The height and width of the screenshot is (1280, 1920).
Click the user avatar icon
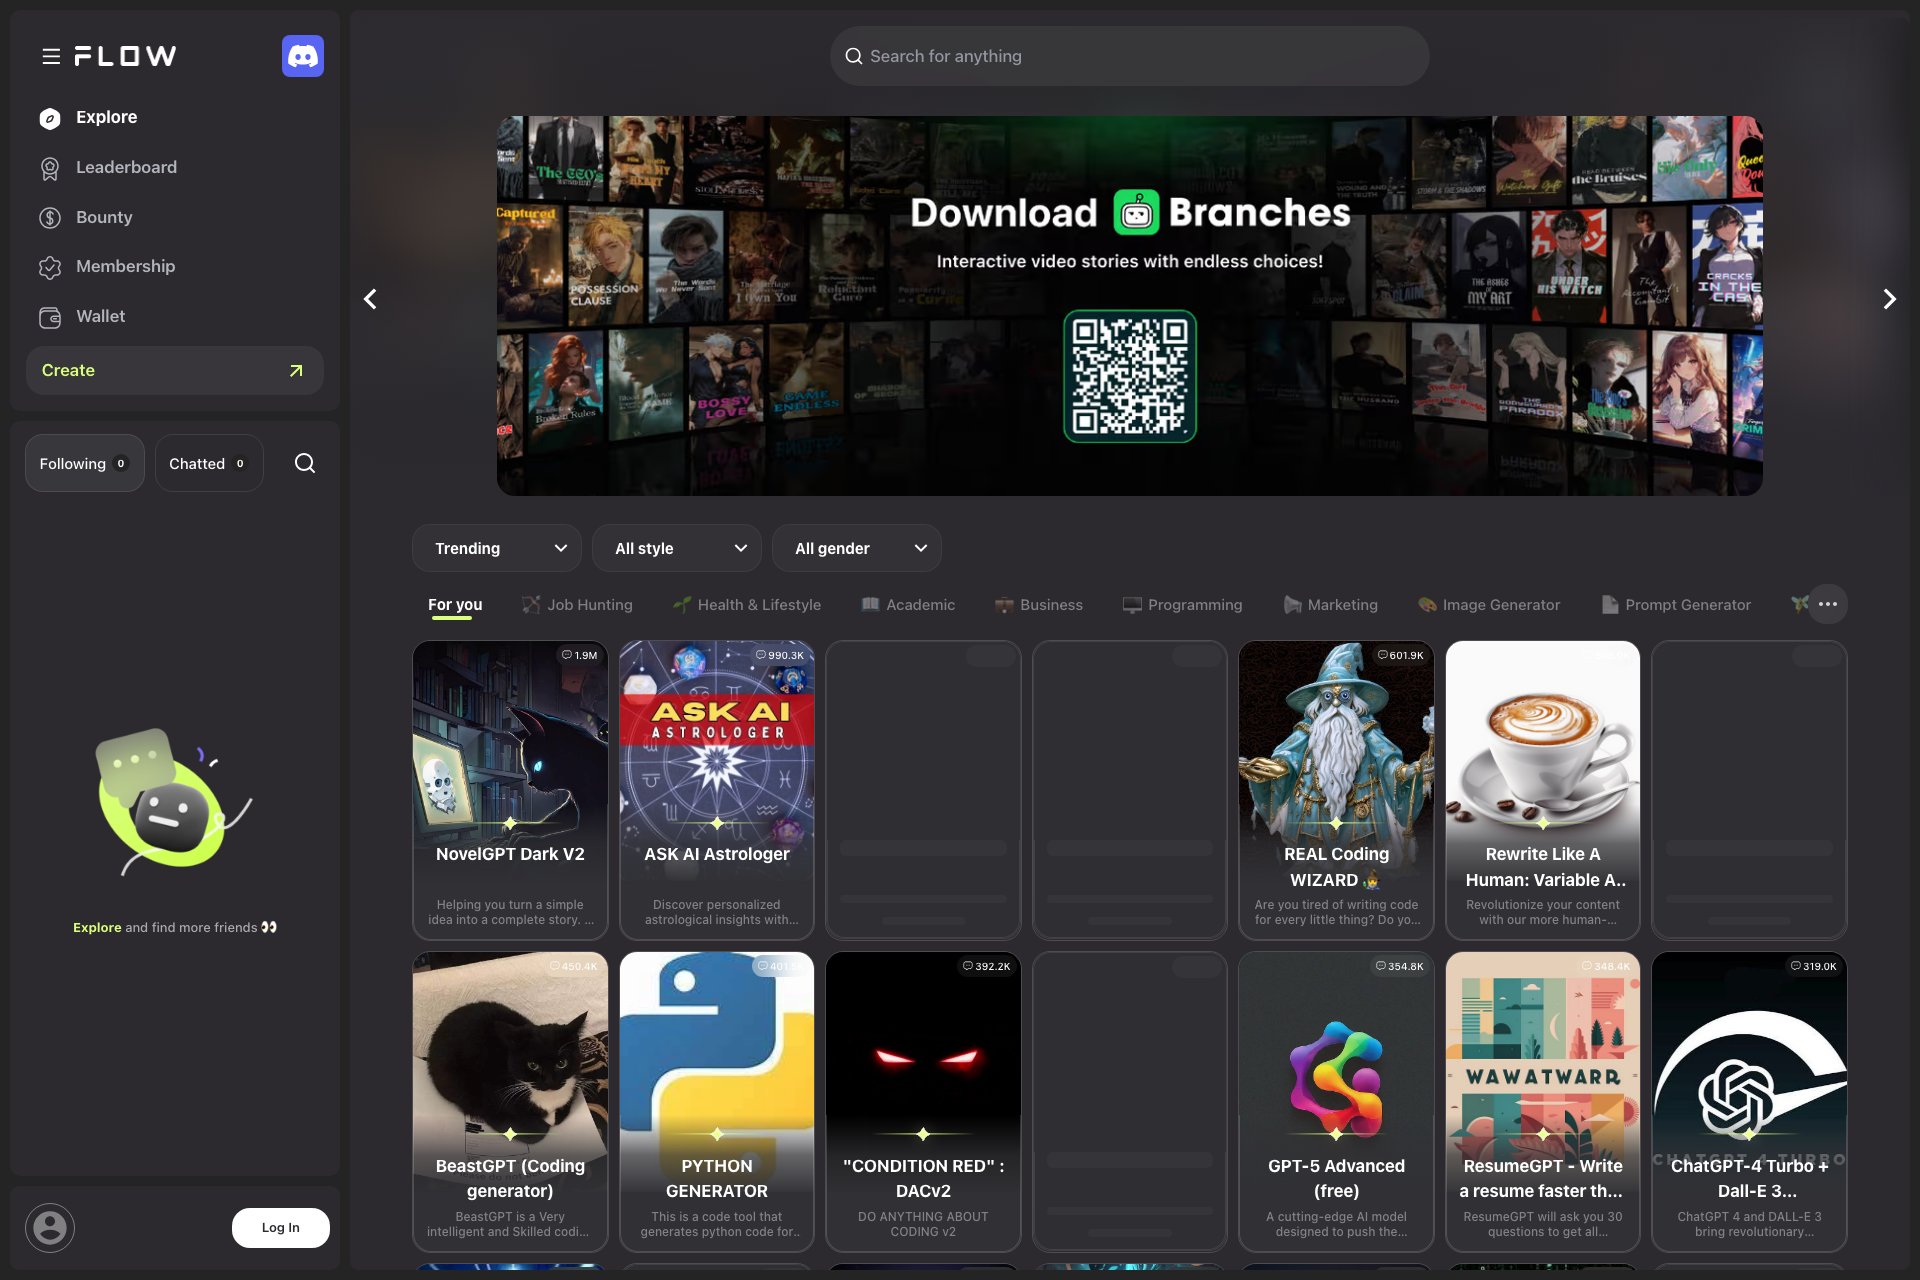click(50, 1227)
